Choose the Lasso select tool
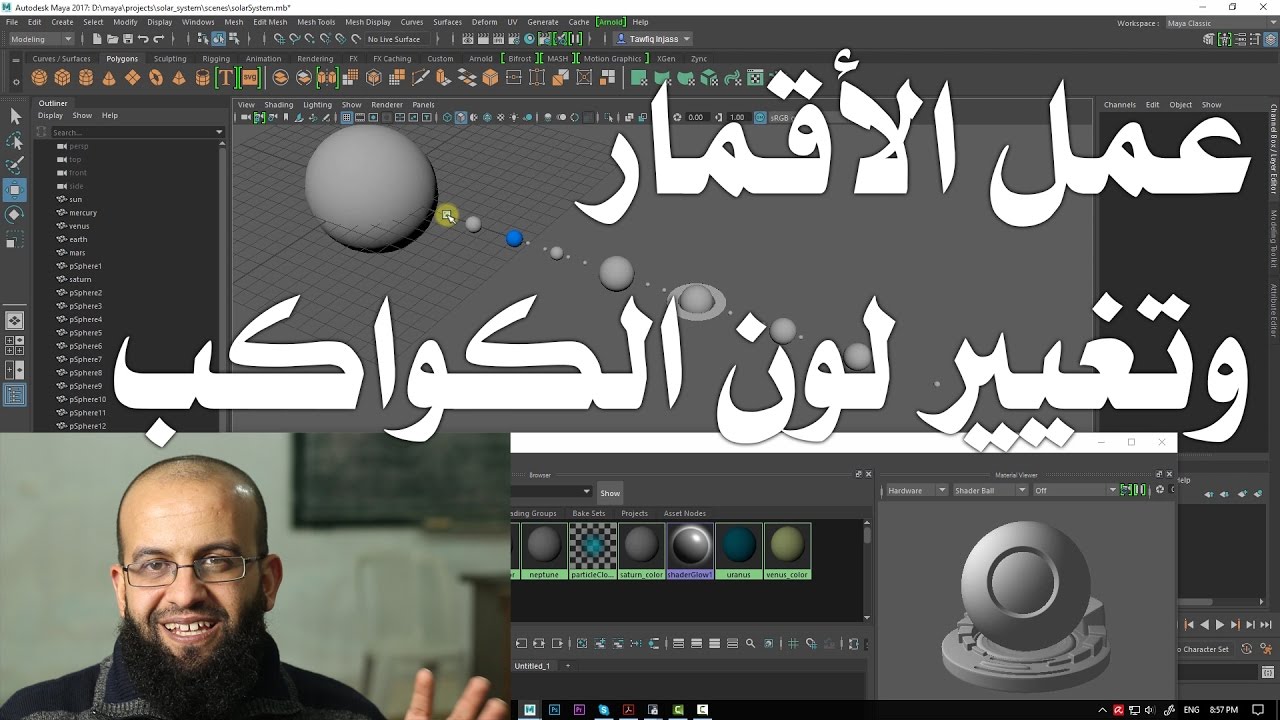Screen dimensions: 1280x720 15,141
